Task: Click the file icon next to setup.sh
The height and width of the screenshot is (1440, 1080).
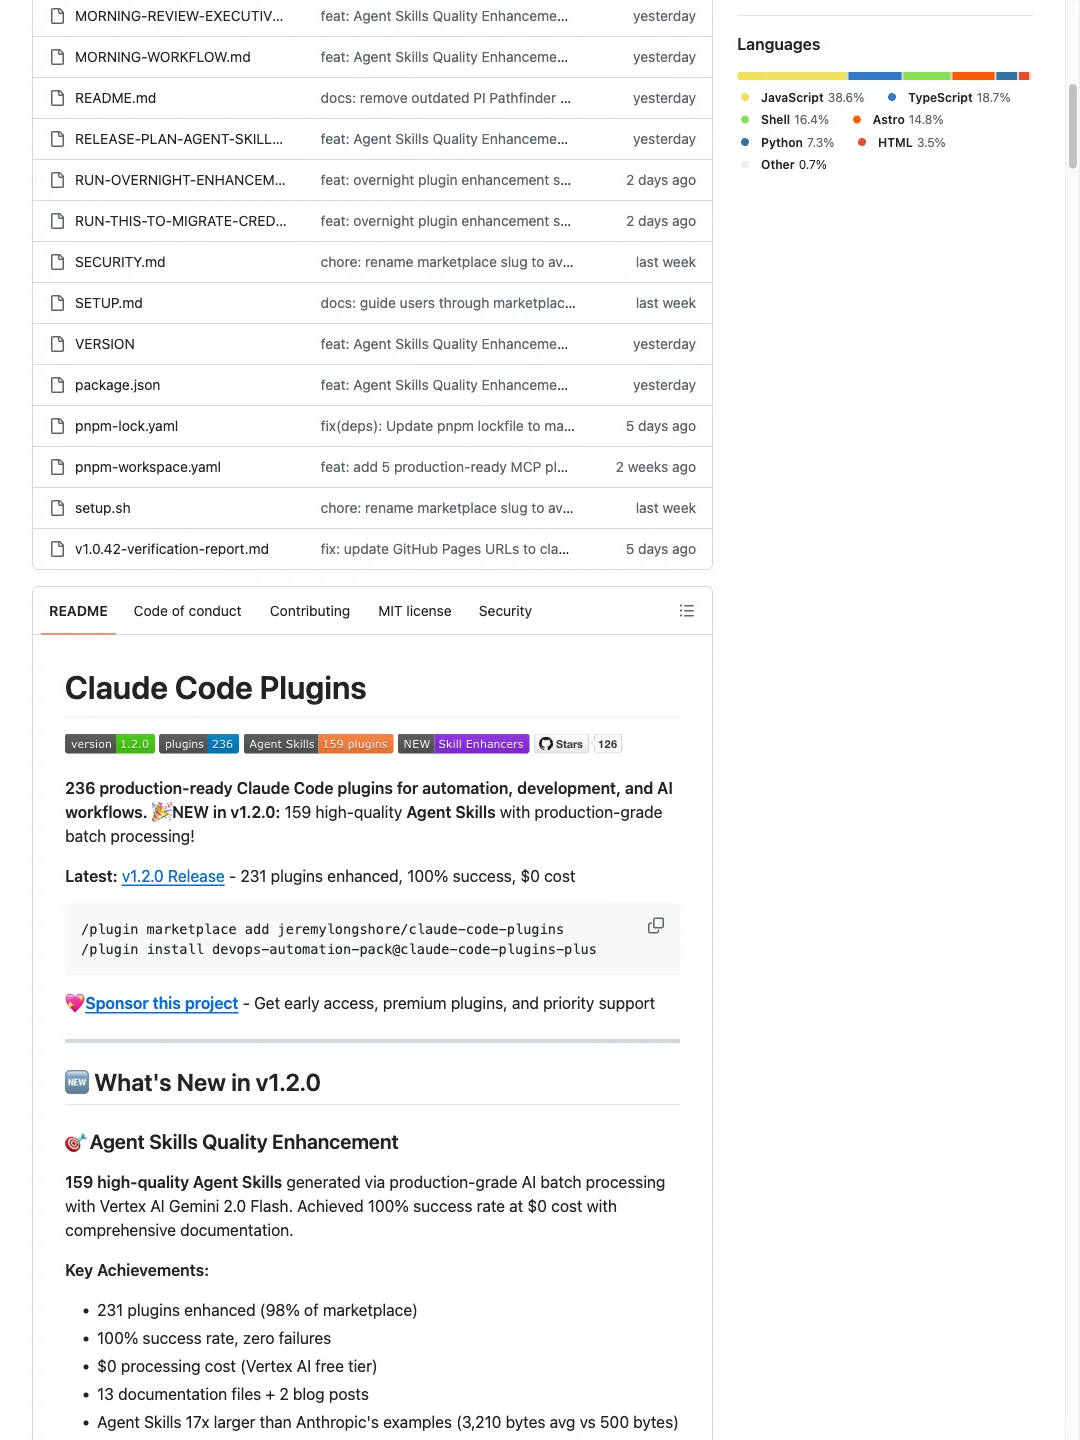Action: tap(58, 508)
